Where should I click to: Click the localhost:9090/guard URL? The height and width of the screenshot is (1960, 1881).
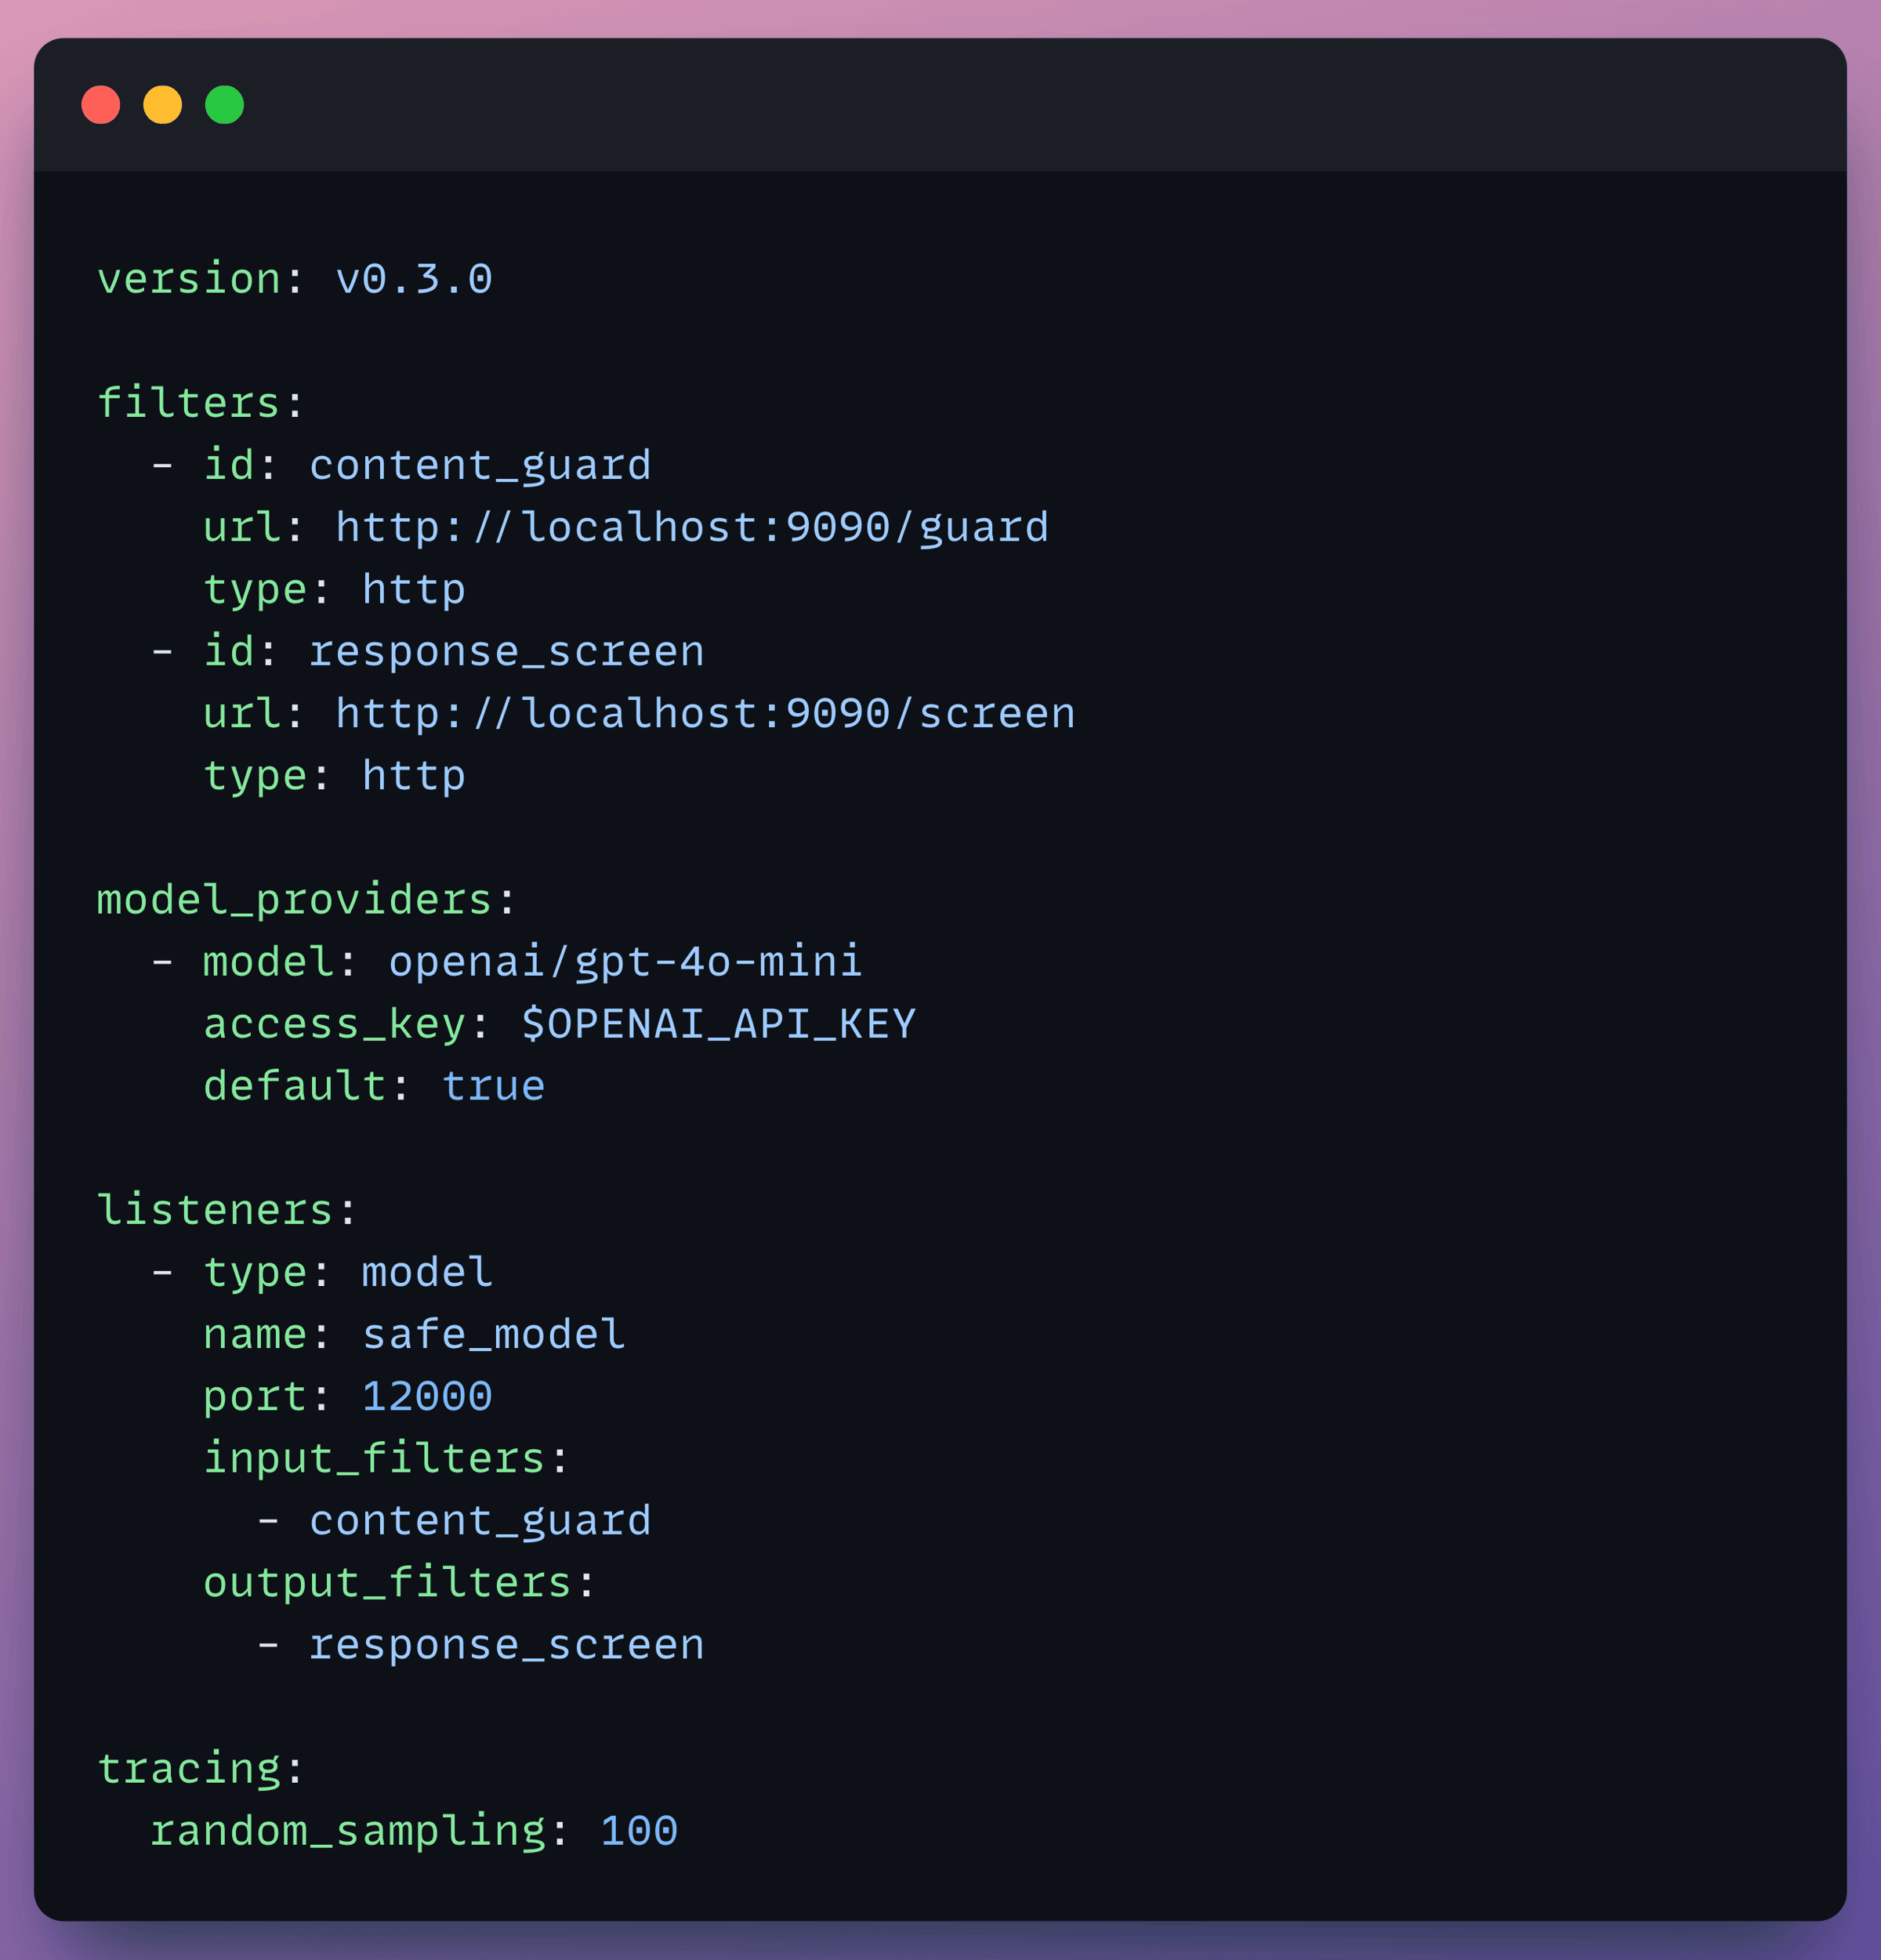coord(692,527)
